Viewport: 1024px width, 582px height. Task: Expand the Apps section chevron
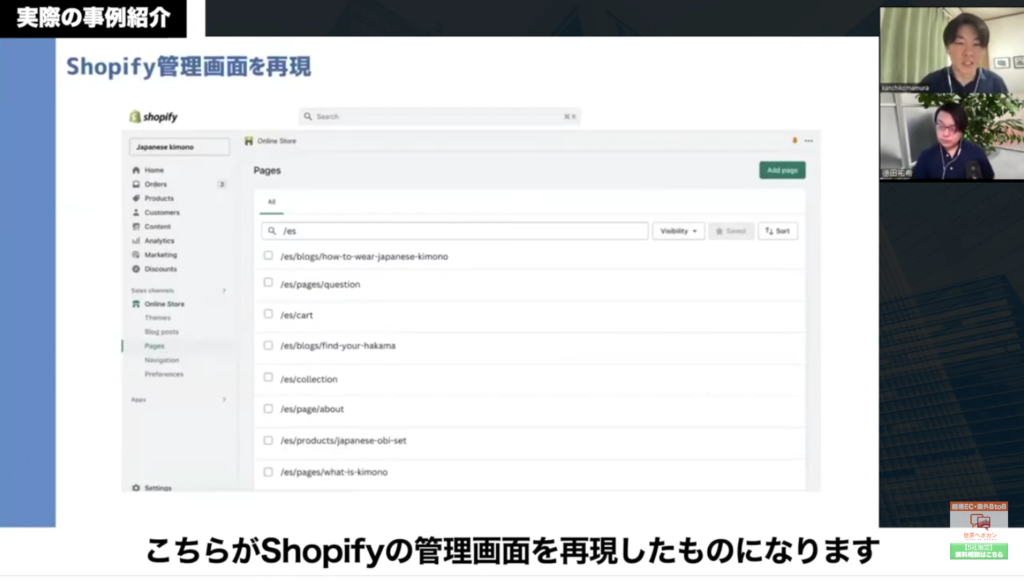[x=224, y=399]
